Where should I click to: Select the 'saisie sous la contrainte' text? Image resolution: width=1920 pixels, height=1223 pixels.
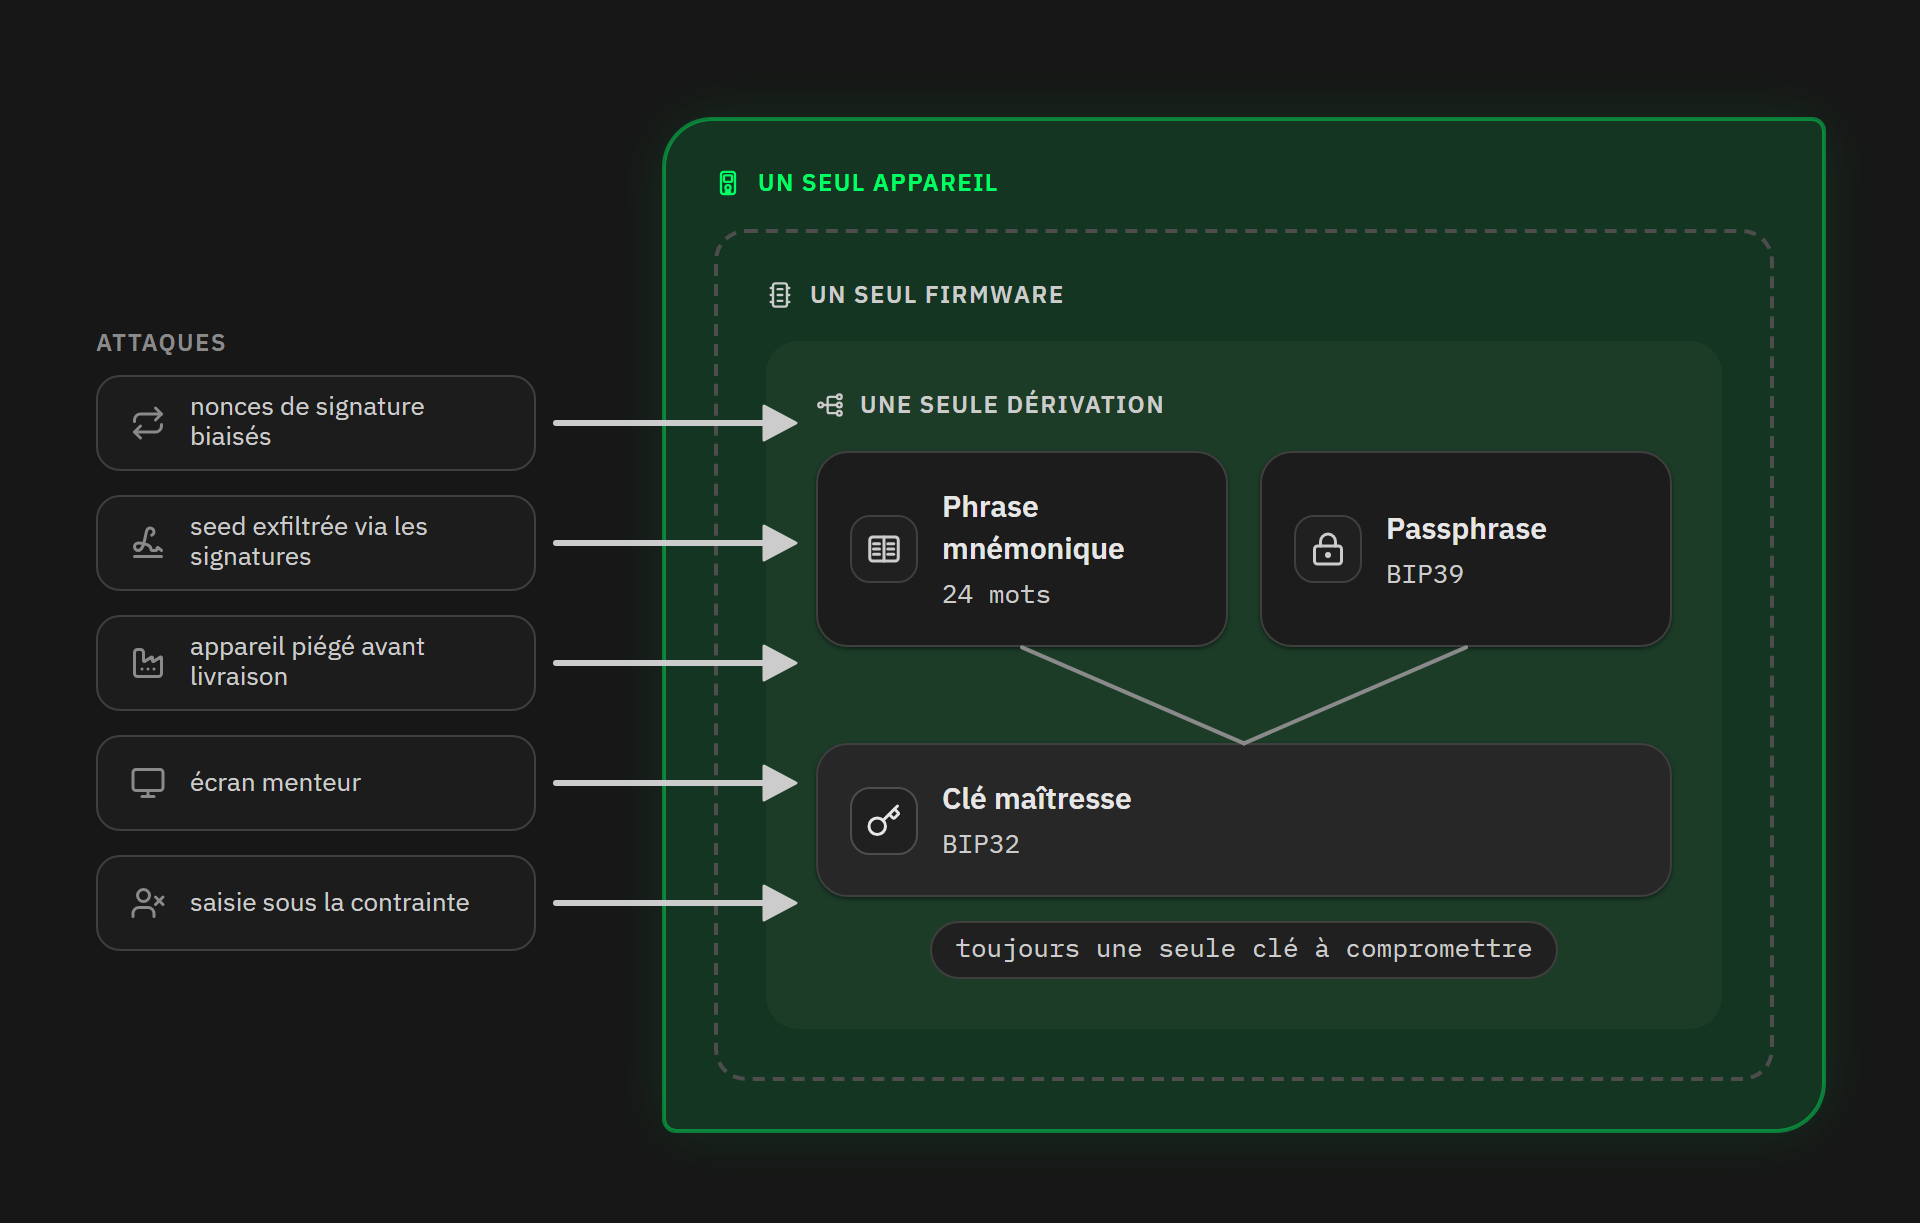pos(329,903)
